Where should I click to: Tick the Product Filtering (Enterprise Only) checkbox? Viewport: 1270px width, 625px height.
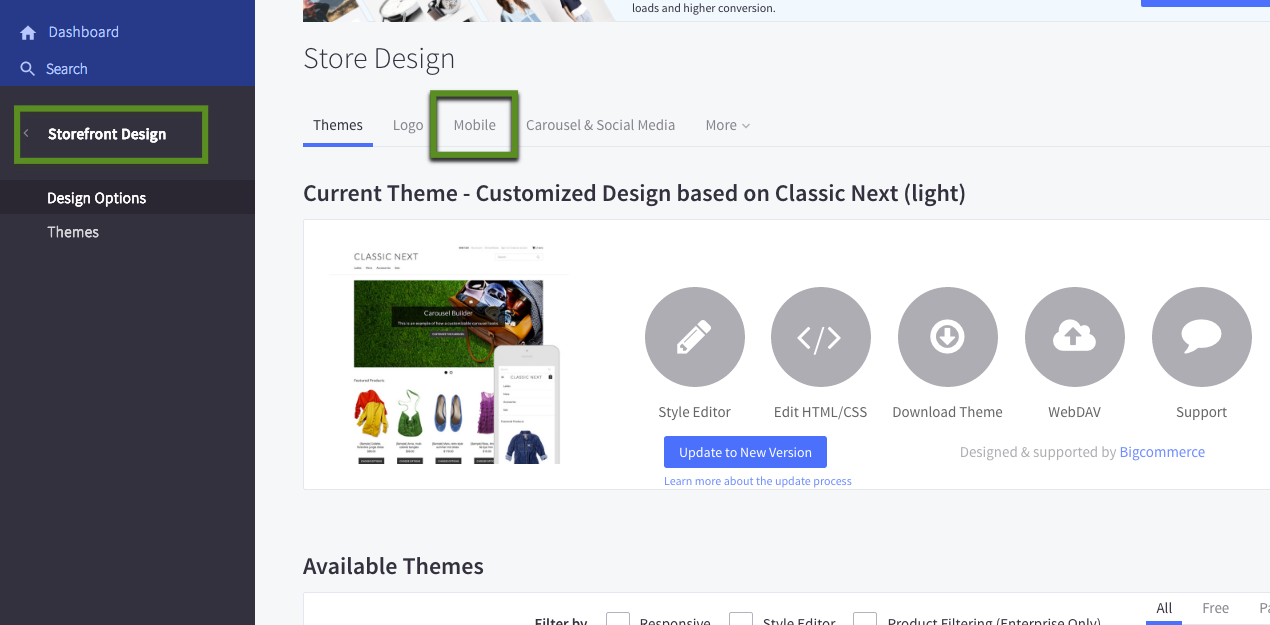pos(864,619)
